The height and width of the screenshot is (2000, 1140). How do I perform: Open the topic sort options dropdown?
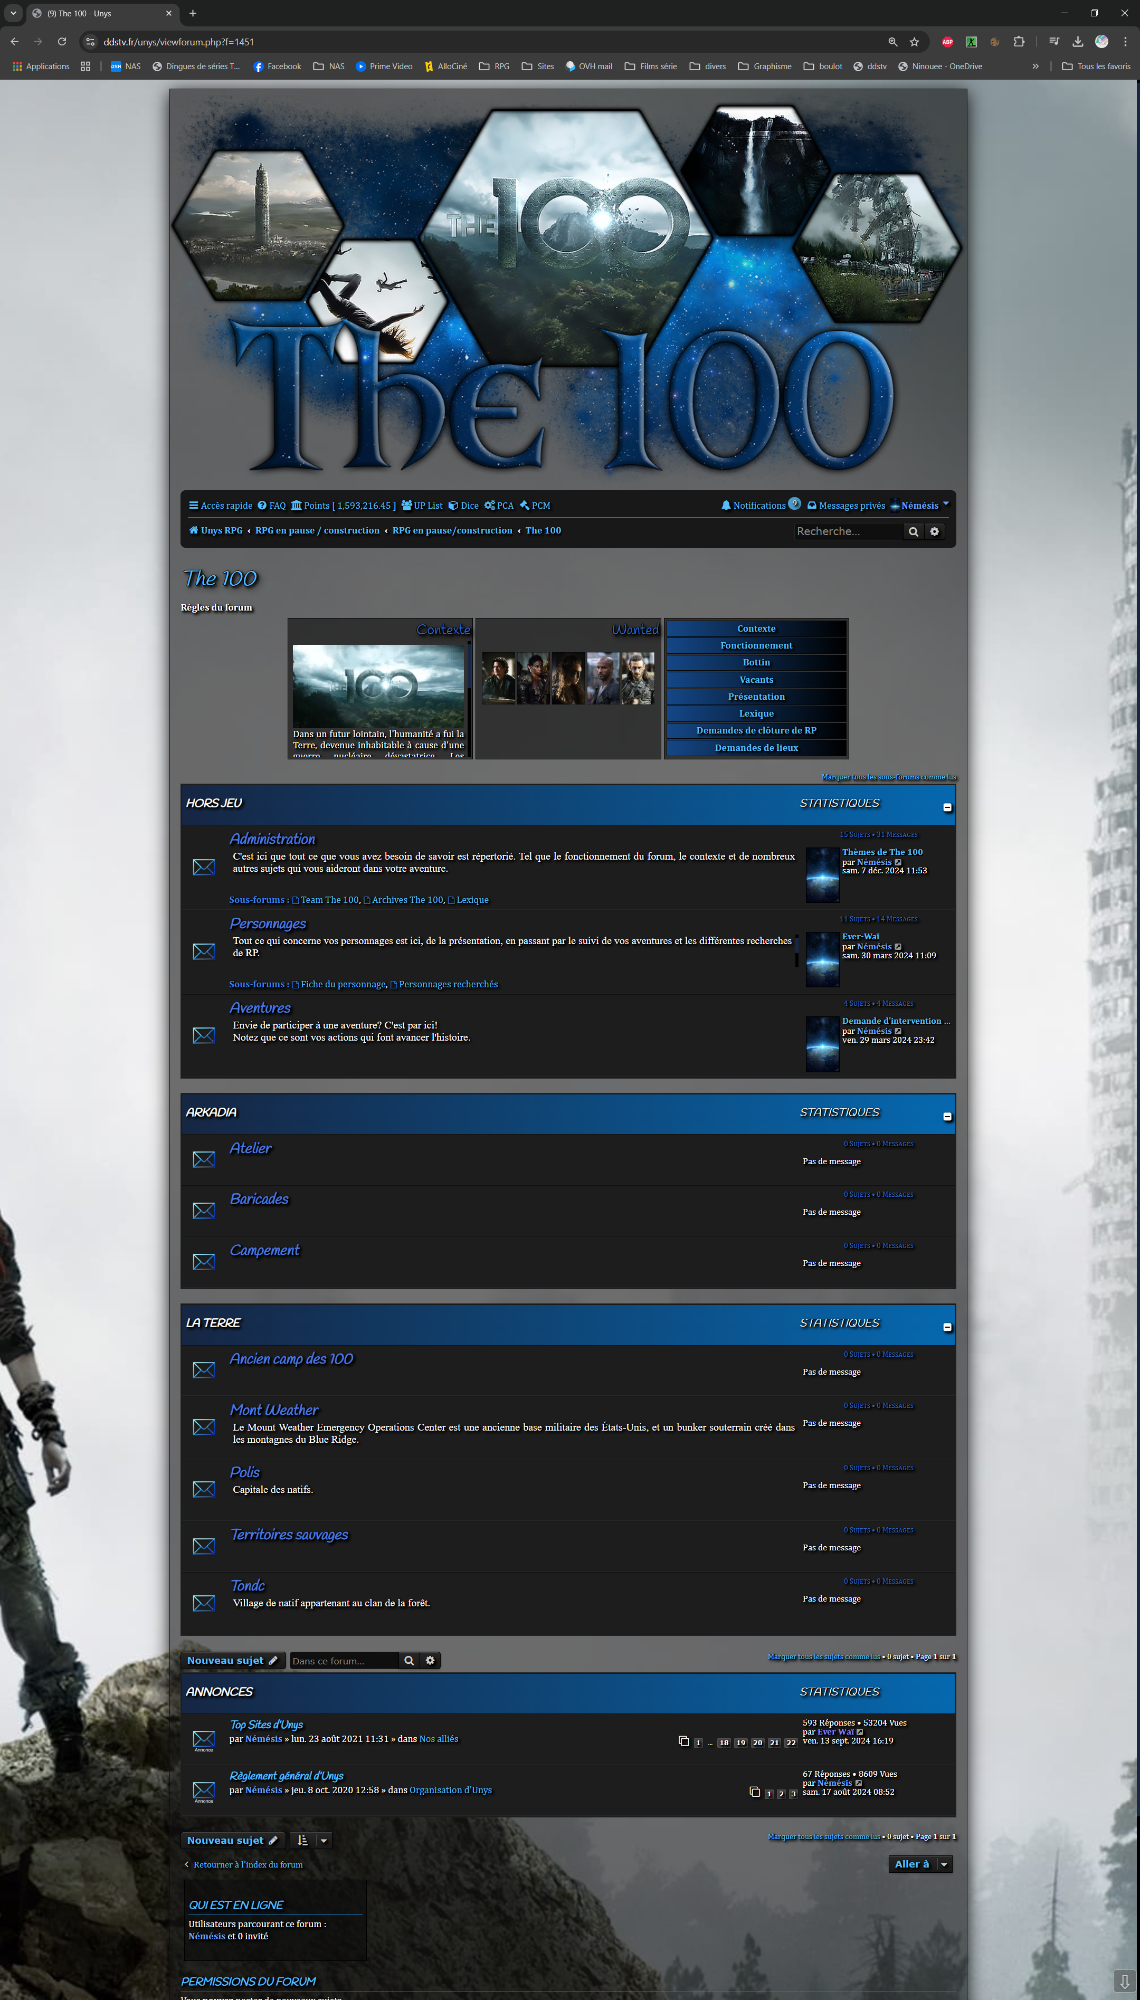point(313,1840)
